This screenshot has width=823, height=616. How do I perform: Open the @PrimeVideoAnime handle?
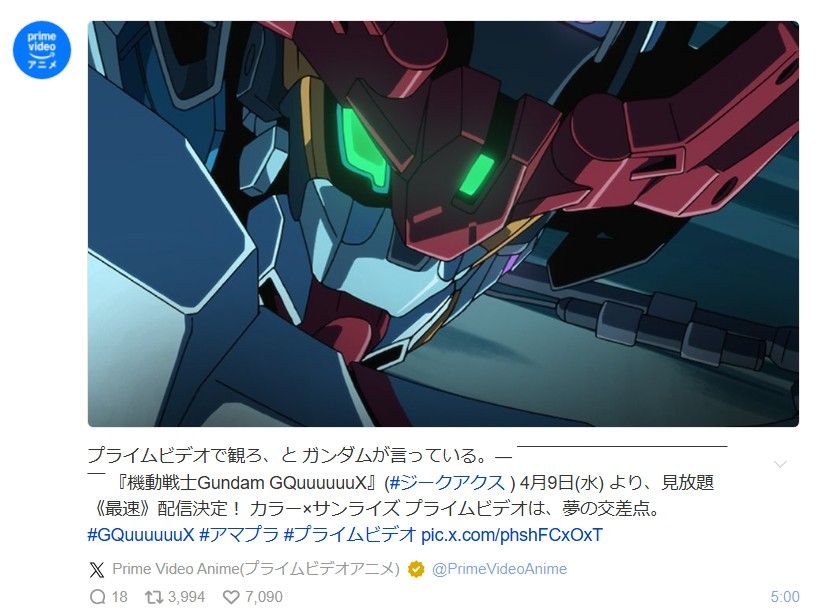pyautogui.click(x=499, y=569)
